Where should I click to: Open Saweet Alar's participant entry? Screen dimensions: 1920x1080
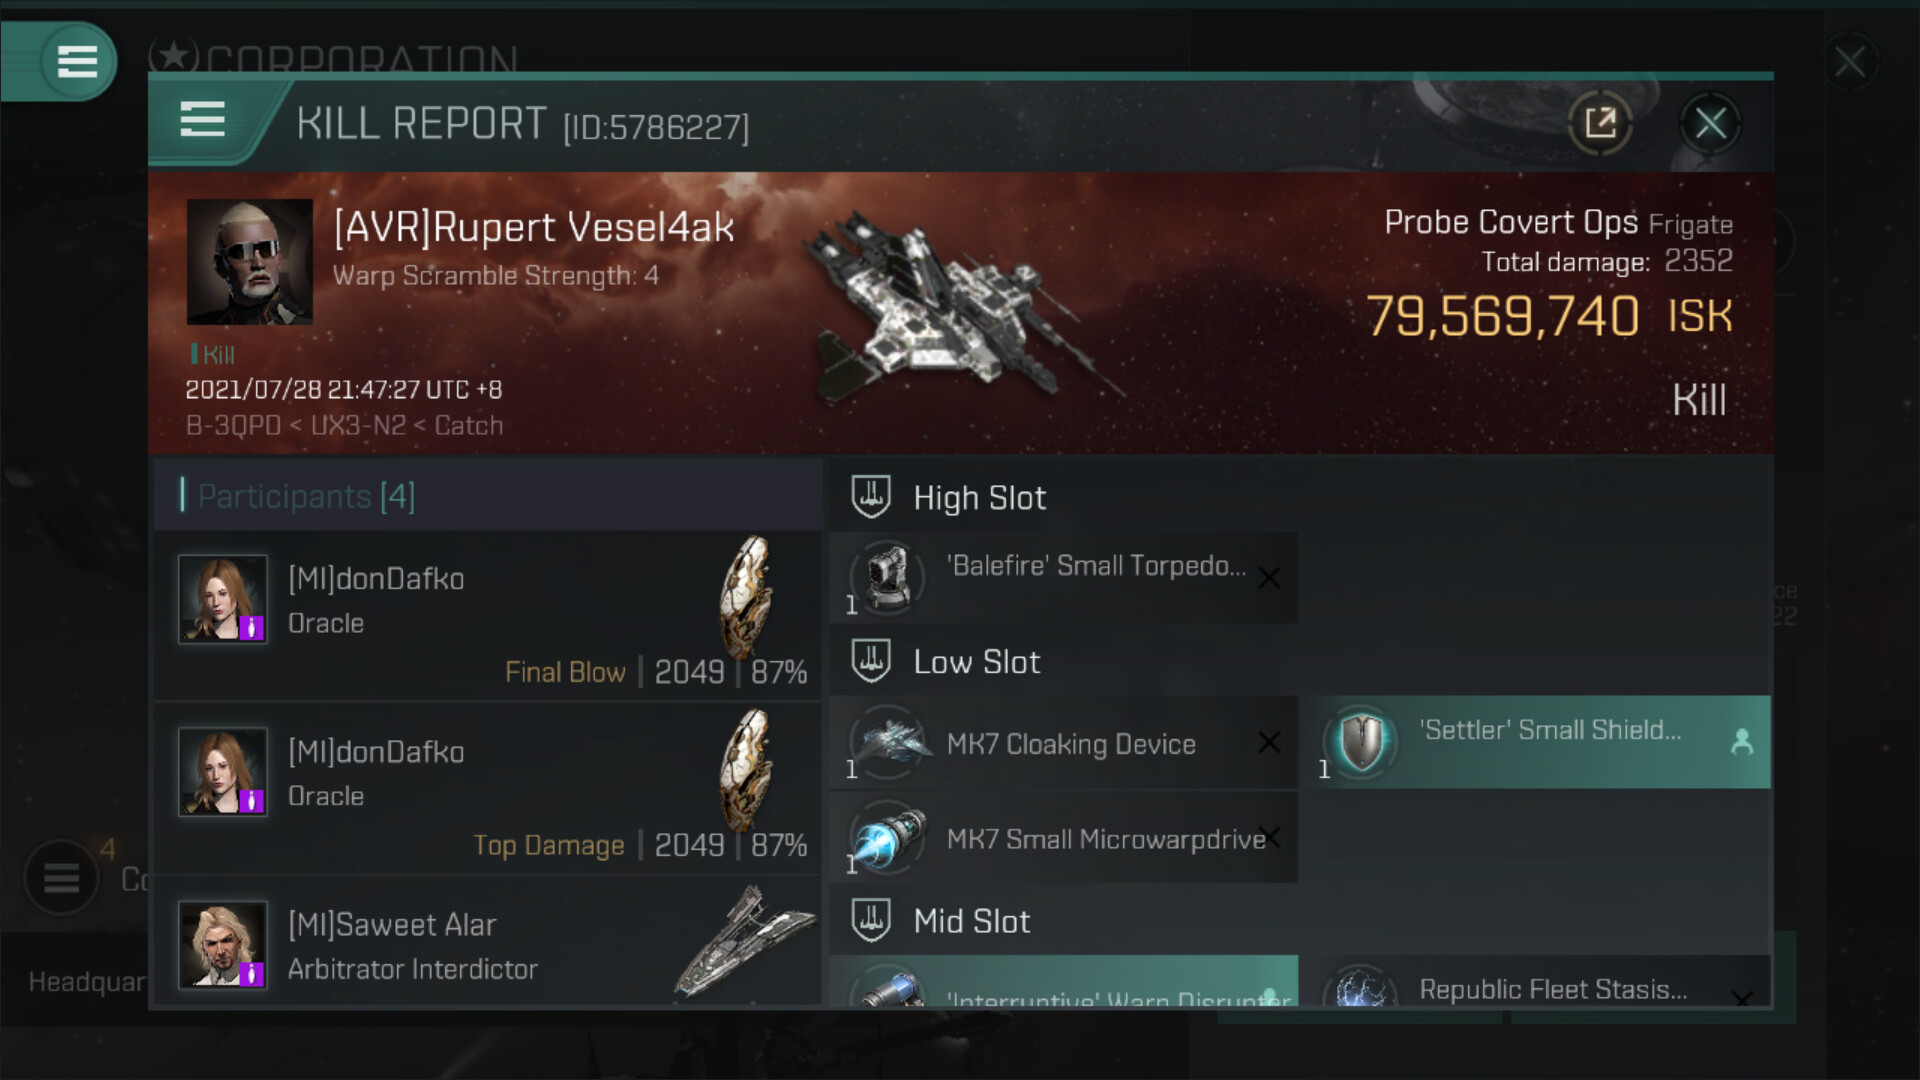(488, 942)
